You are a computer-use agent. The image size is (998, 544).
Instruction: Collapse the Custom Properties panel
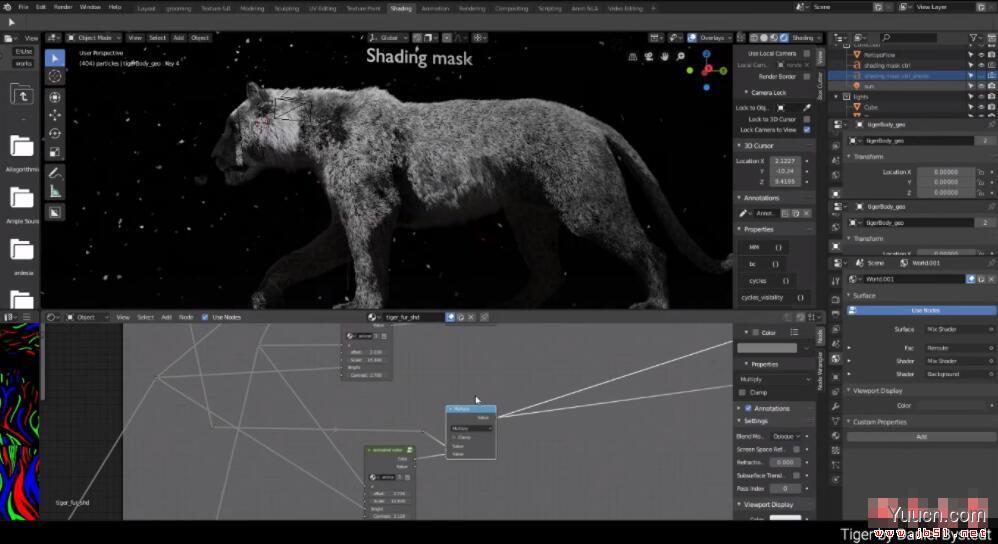coord(849,422)
